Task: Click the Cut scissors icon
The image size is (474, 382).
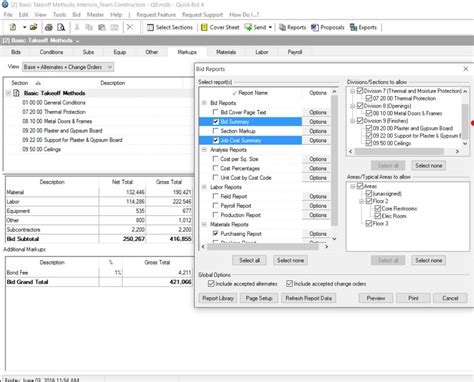Action: pos(77,27)
